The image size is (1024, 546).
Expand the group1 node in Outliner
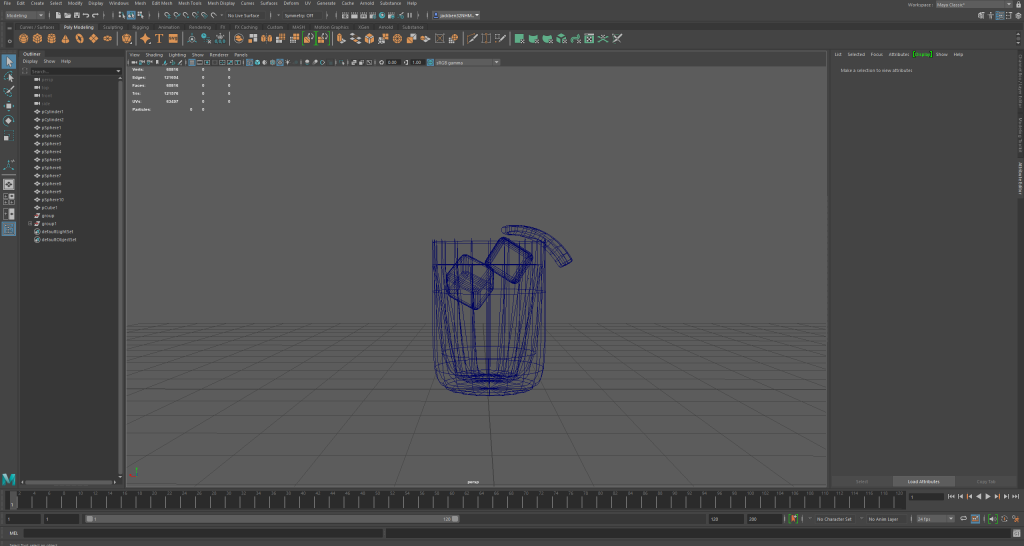point(30,223)
